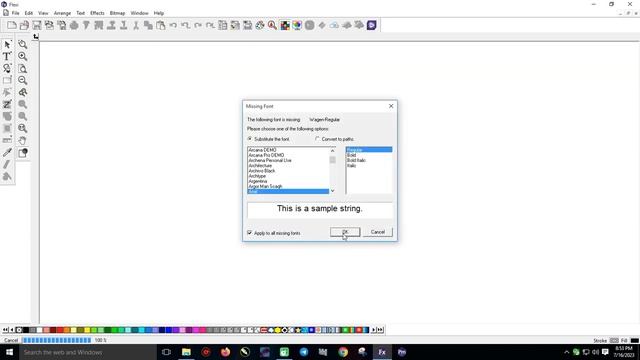This screenshot has width=640, height=360.
Task: Click Cancel next to the progress bar
Action: [11, 340]
